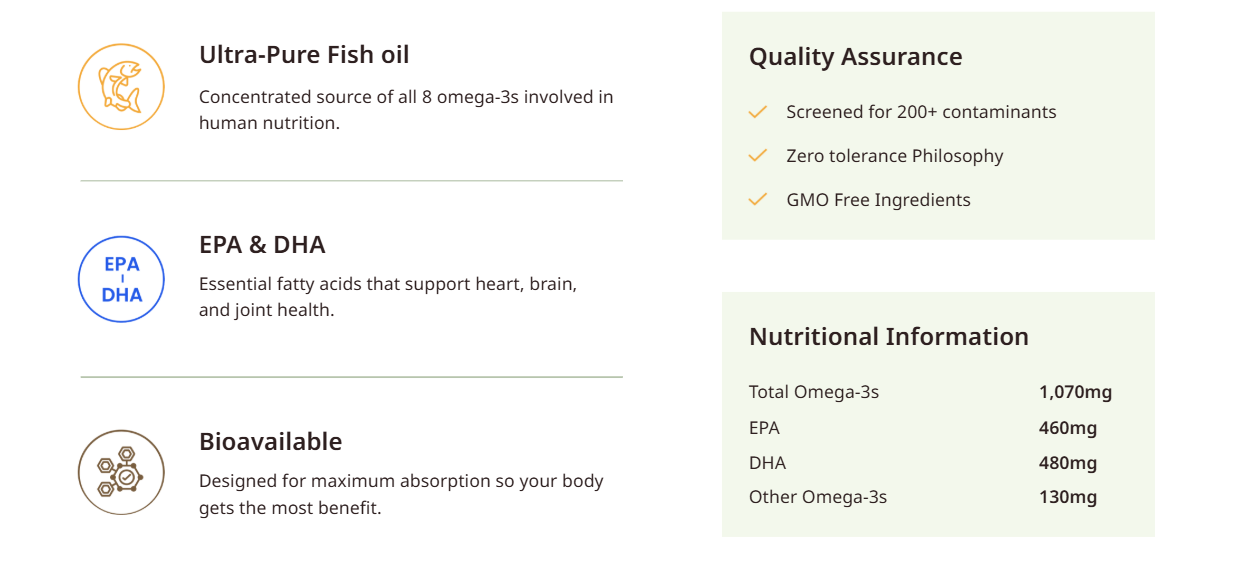
Task: Click the Nutritional Information heading
Action: (888, 336)
